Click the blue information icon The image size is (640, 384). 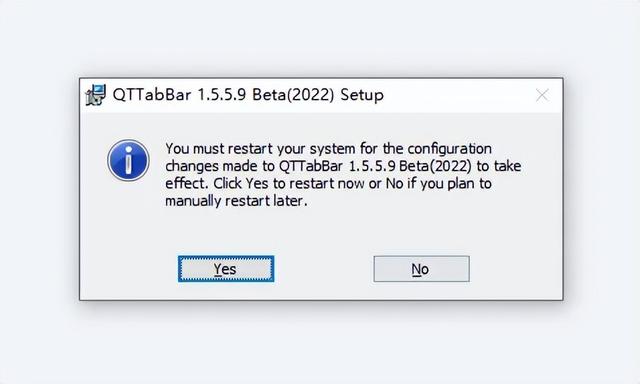click(128, 160)
